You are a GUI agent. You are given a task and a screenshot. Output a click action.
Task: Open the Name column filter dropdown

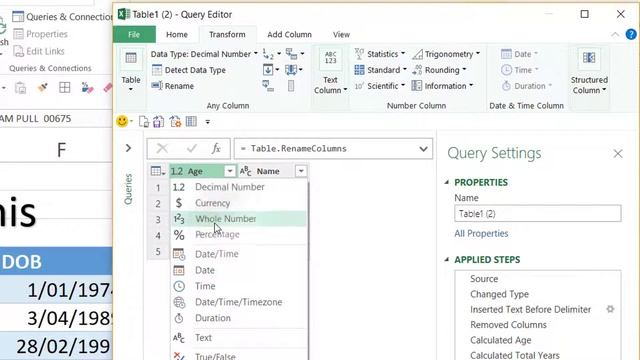click(x=301, y=171)
